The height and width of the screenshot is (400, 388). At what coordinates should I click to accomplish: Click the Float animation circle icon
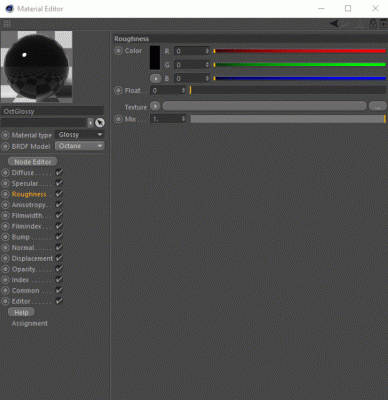(x=118, y=90)
